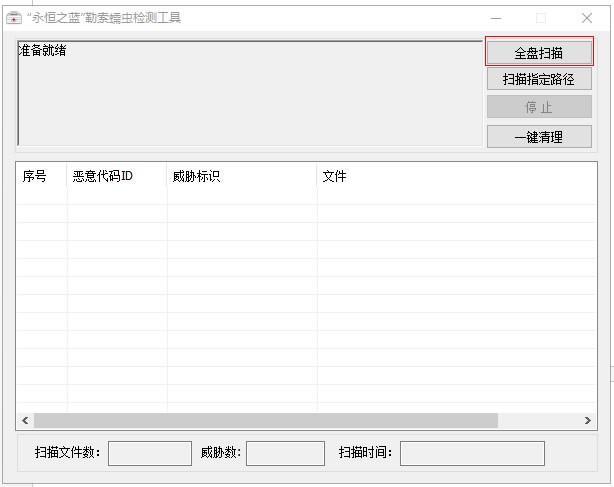Click the right arrow of horizontal scrollbar

(x=587, y=420)
